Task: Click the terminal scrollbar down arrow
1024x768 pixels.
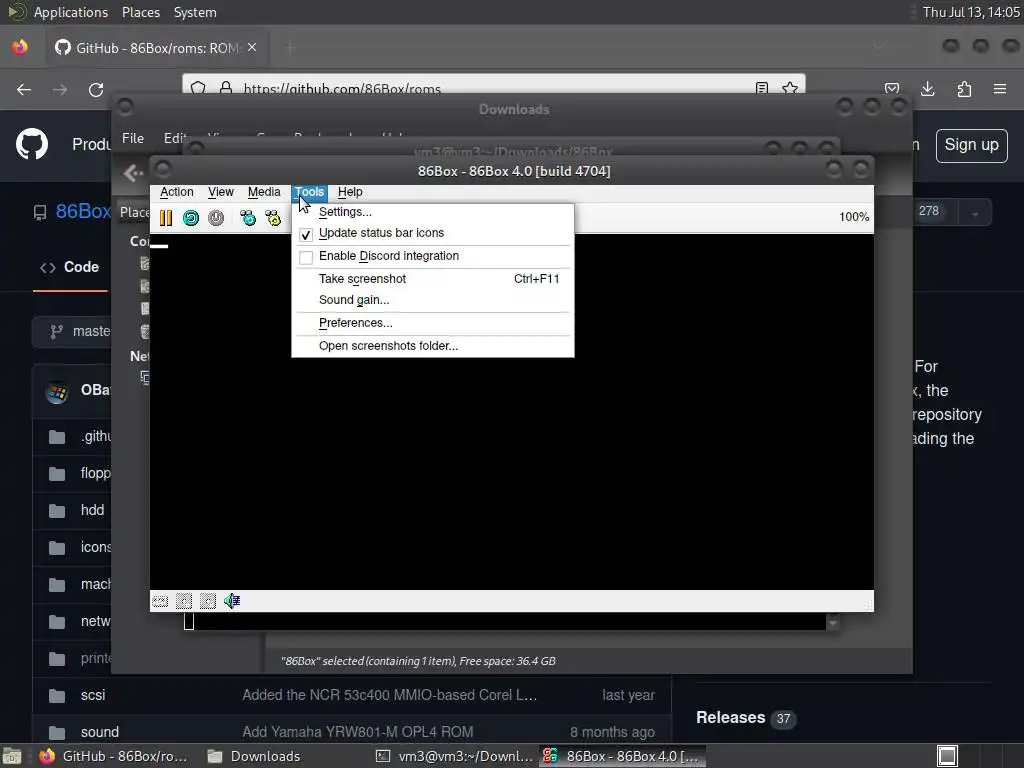Action: [833, 624]
